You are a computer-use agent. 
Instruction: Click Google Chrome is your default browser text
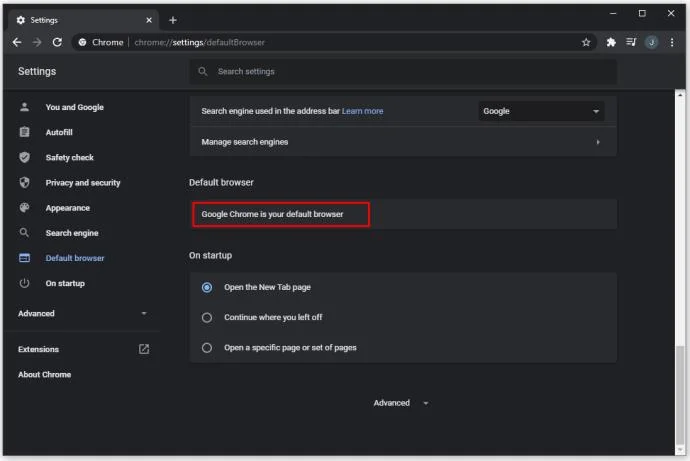pos(272,214)
